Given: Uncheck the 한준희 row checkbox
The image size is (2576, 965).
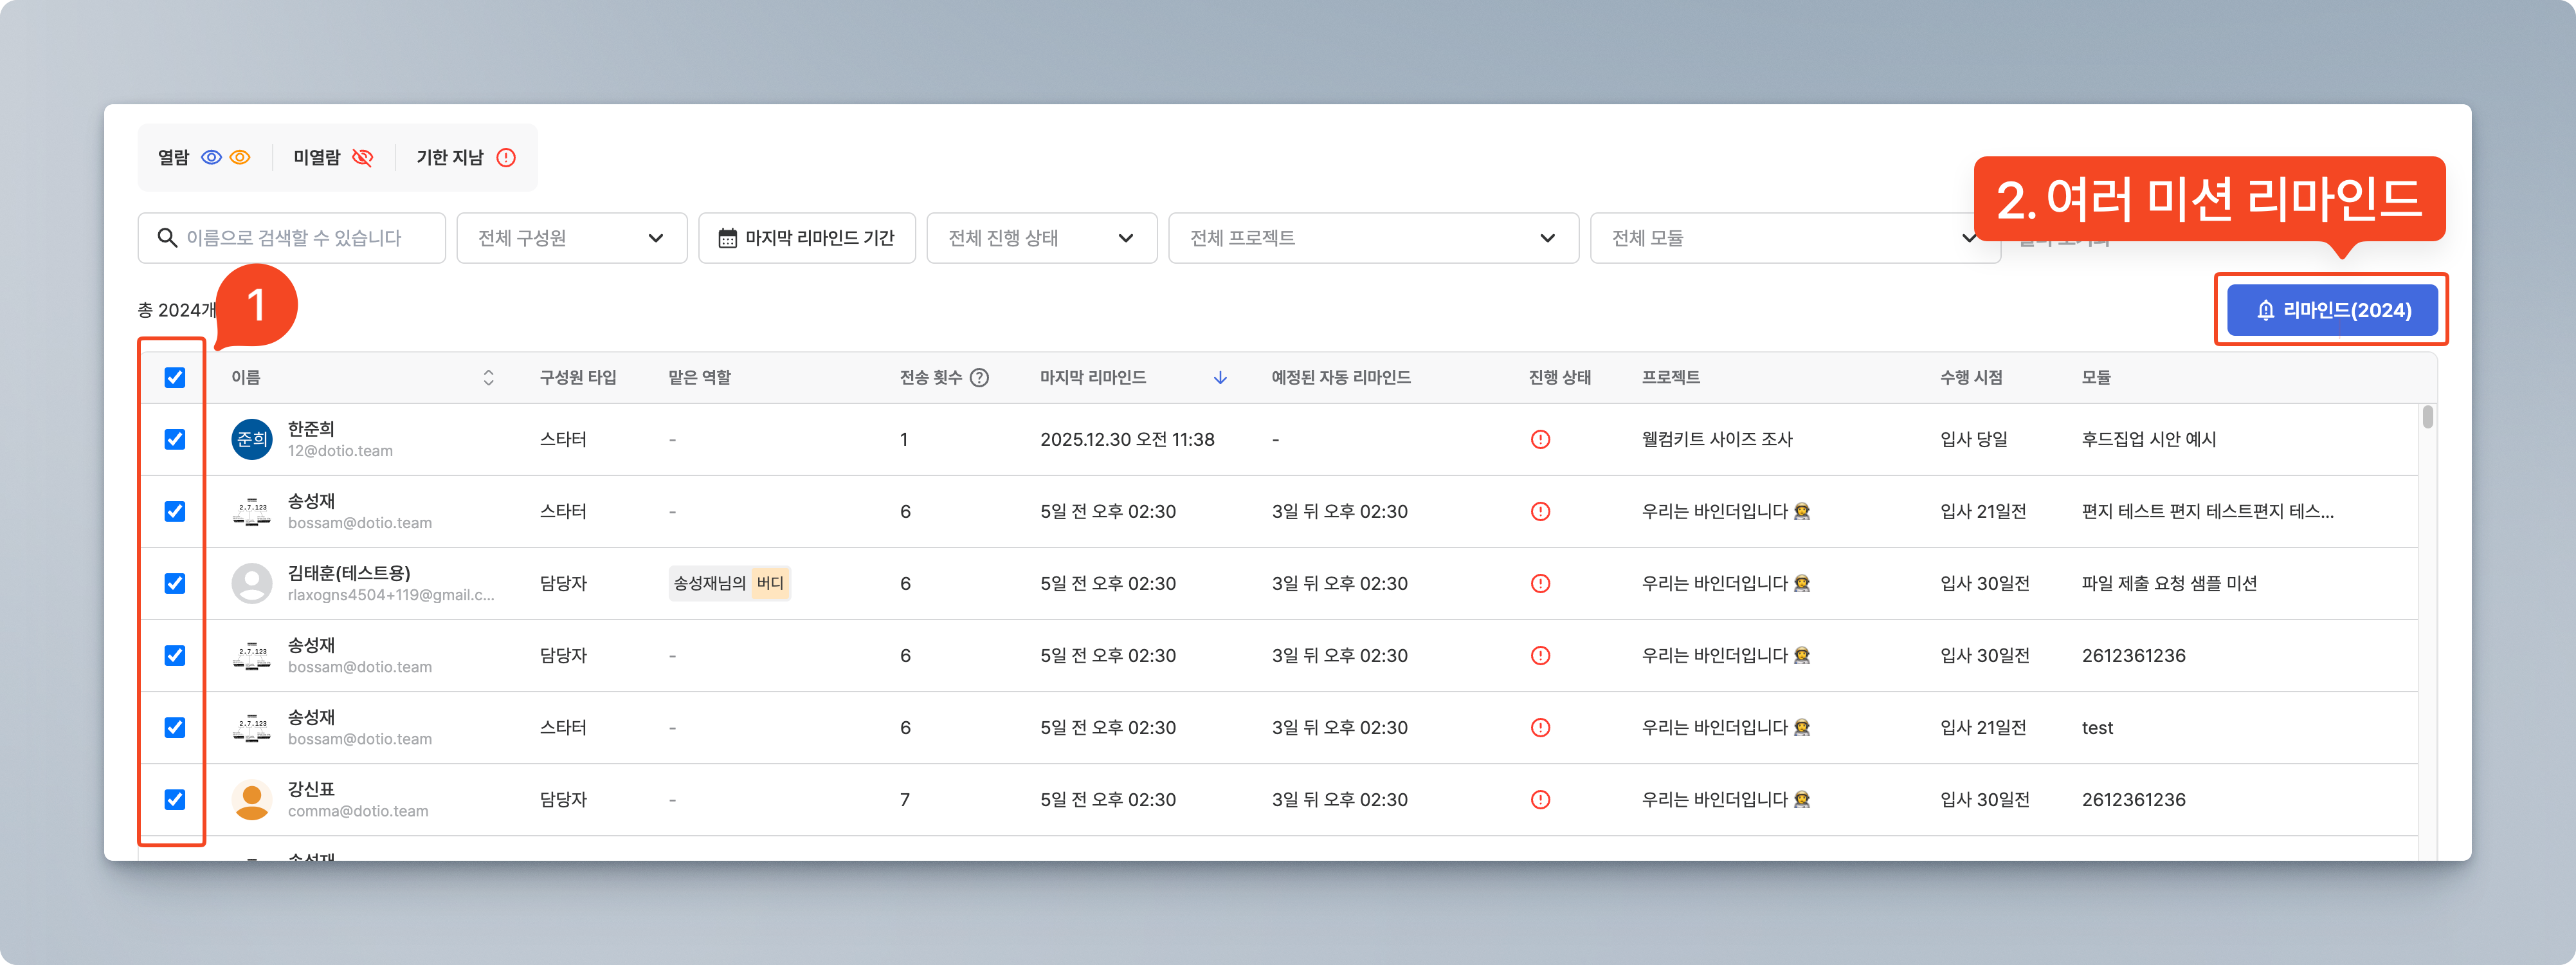Looking at the screenshot, I should 175,440.
